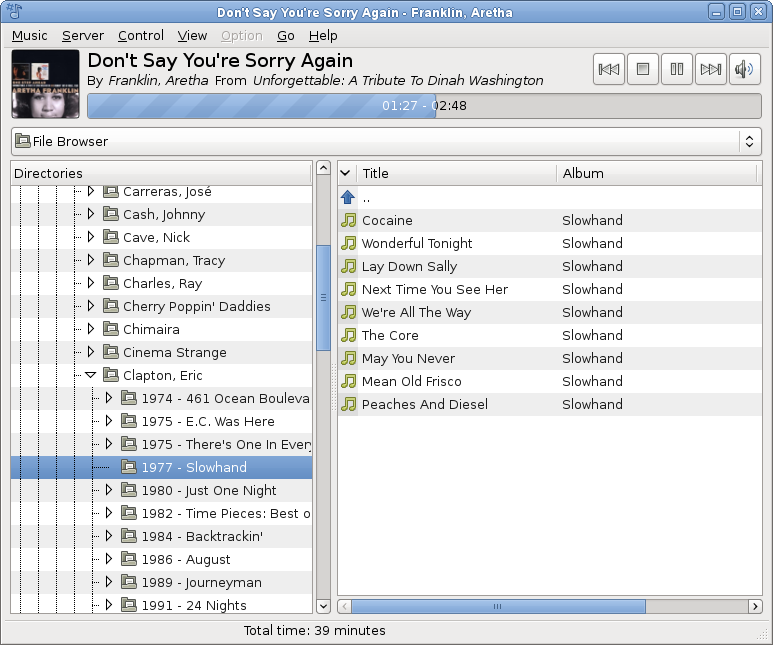
Task: Seek in the song progress bar
Action: (424, 106)
